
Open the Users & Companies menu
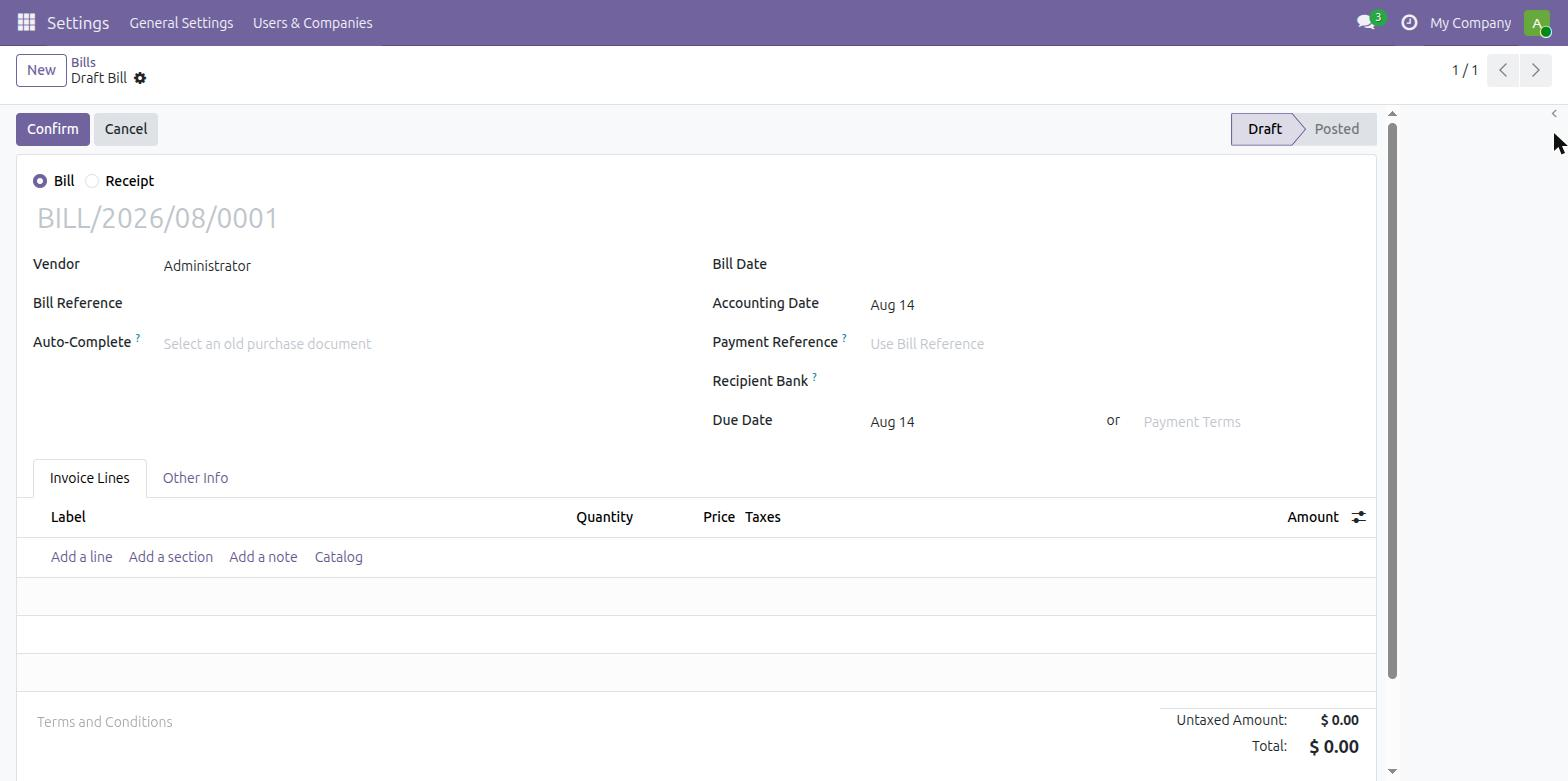pos(313,22)
